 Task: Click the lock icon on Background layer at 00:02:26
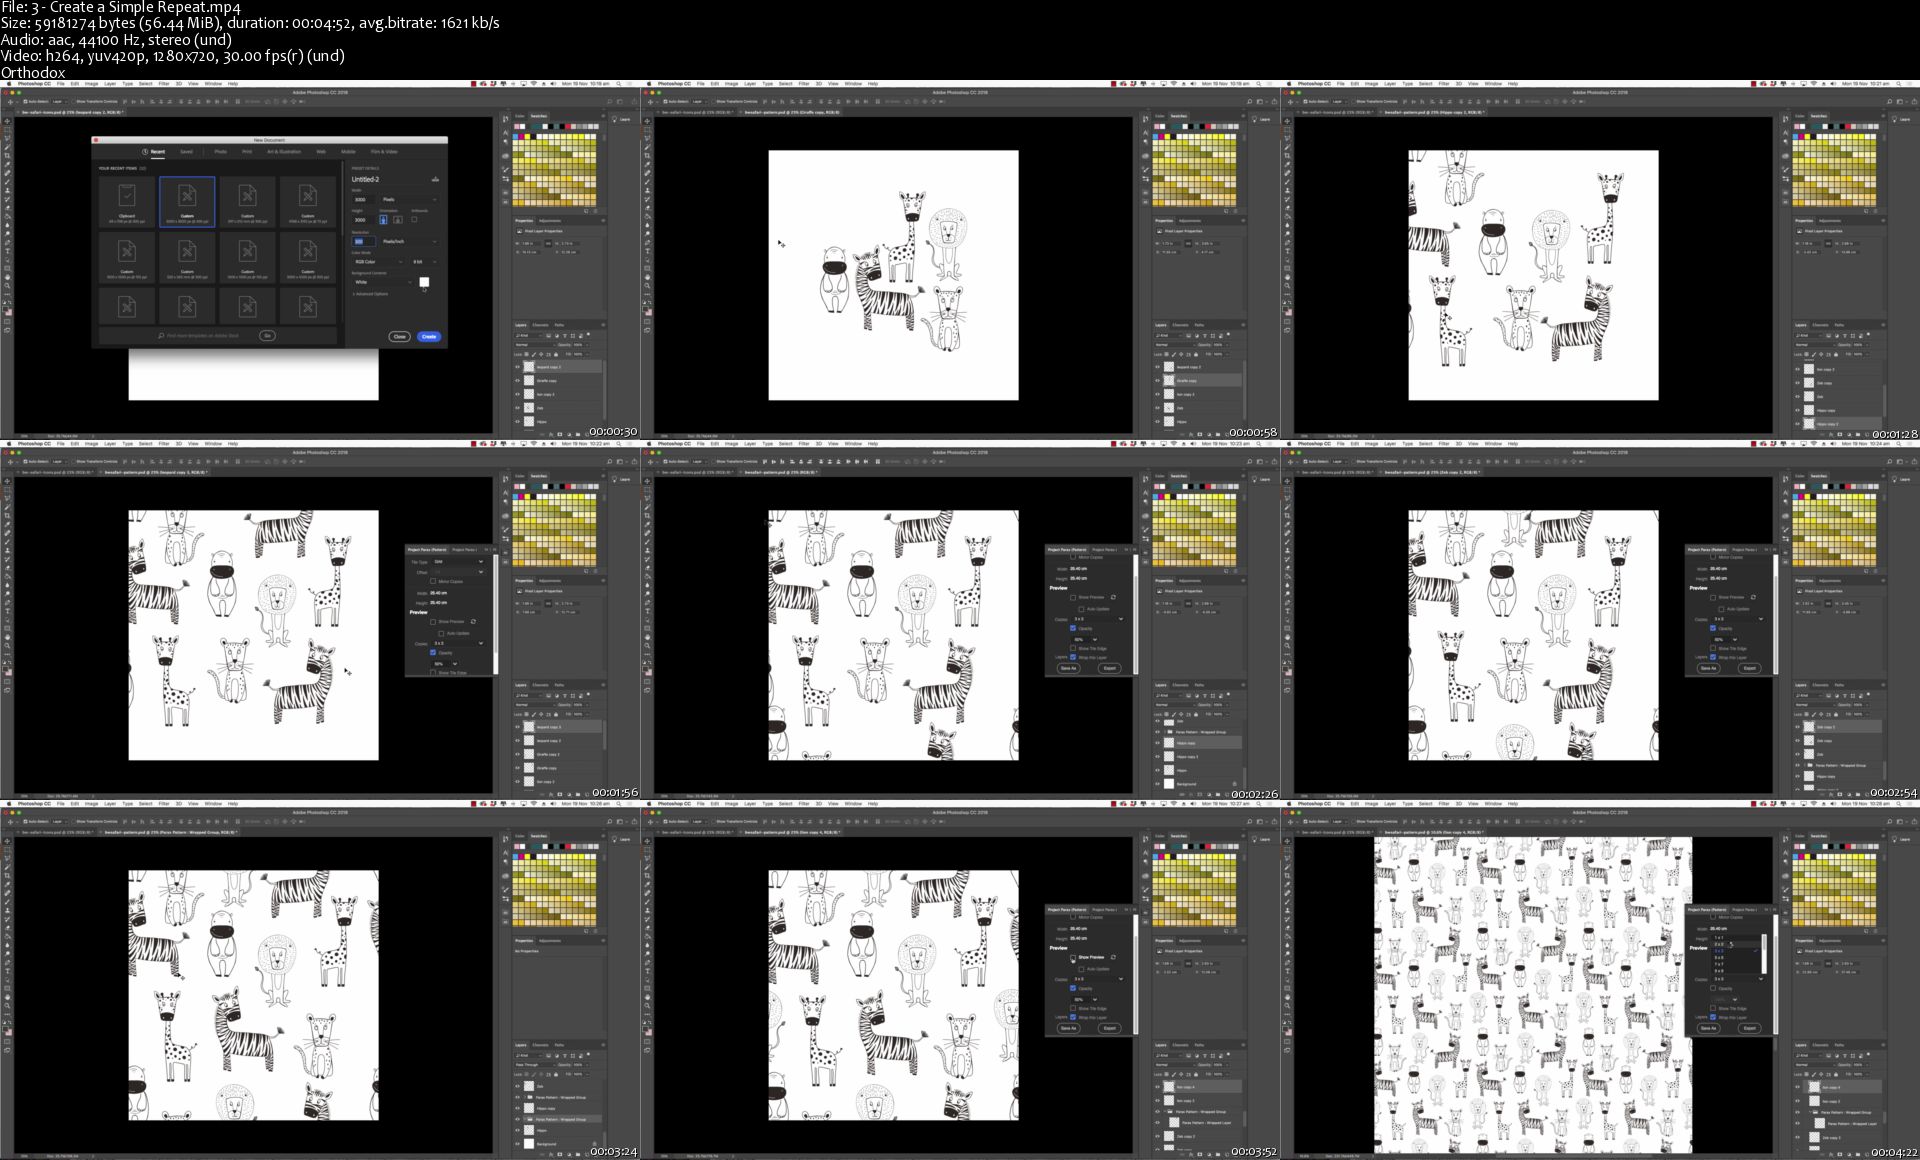pyautogui.click(x=1235, y=784)
